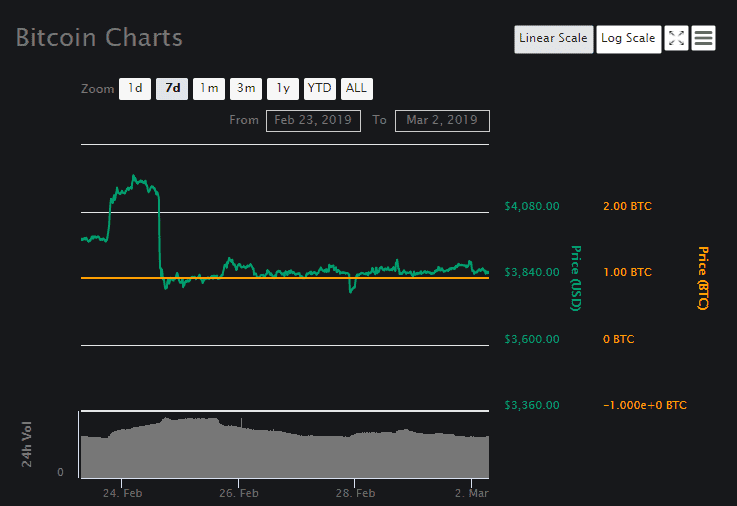Click the orange BTC price line

(285, 278)
